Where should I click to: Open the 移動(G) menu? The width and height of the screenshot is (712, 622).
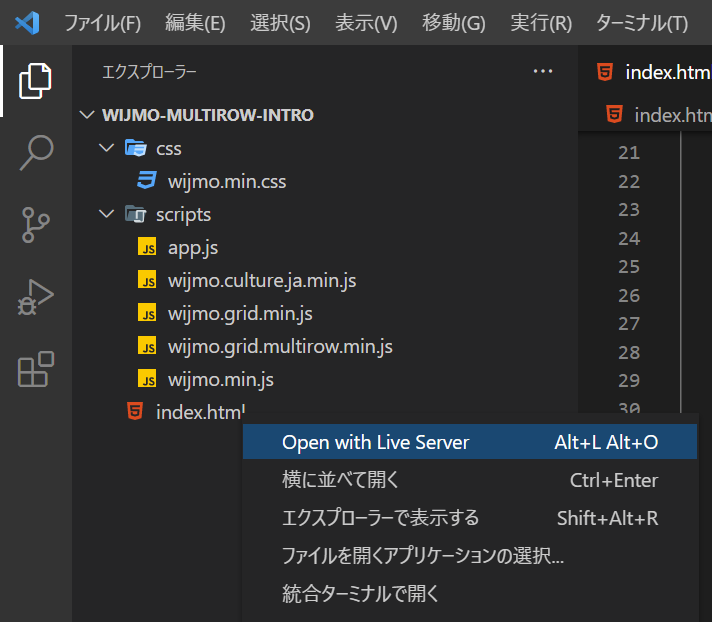click(x=454, y=23)
